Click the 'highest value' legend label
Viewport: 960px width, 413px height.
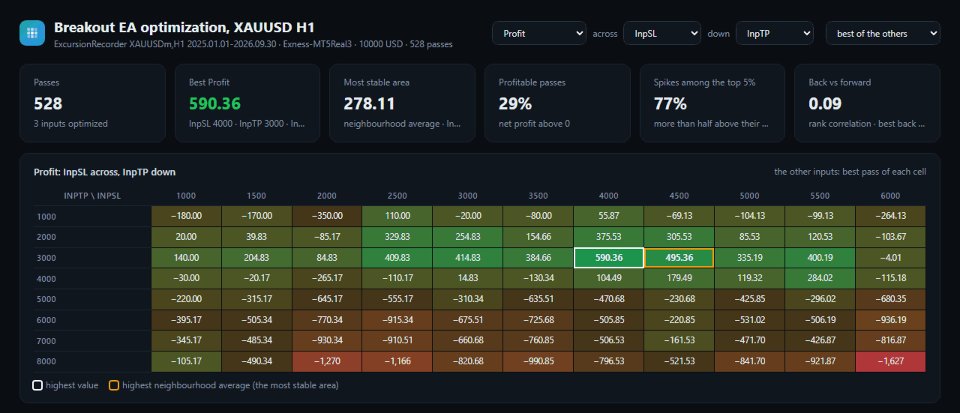pos(72,385)
